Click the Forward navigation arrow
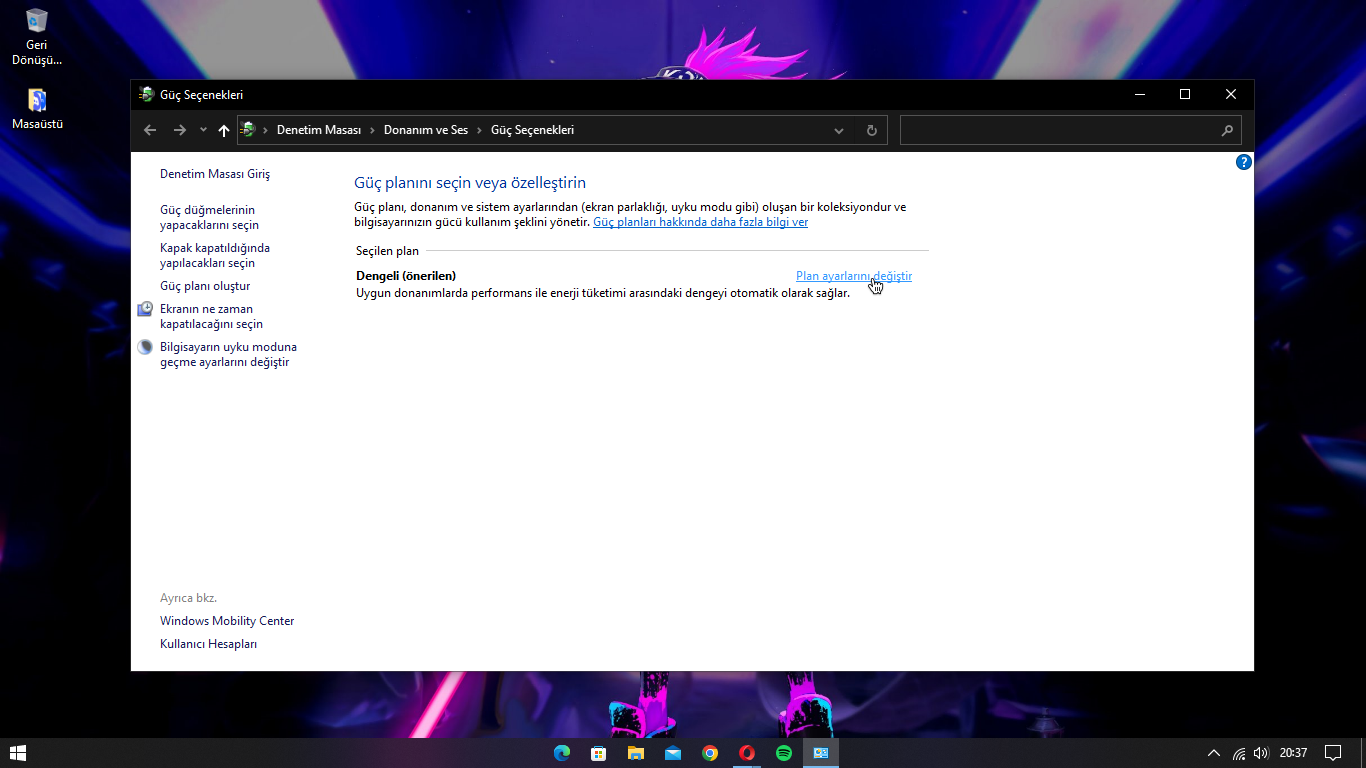 [x=180, y=130]
